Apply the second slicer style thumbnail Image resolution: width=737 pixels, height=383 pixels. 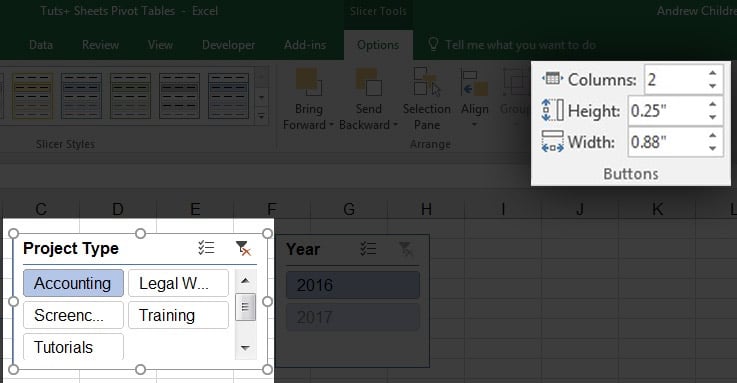click(x=81, y=96)
